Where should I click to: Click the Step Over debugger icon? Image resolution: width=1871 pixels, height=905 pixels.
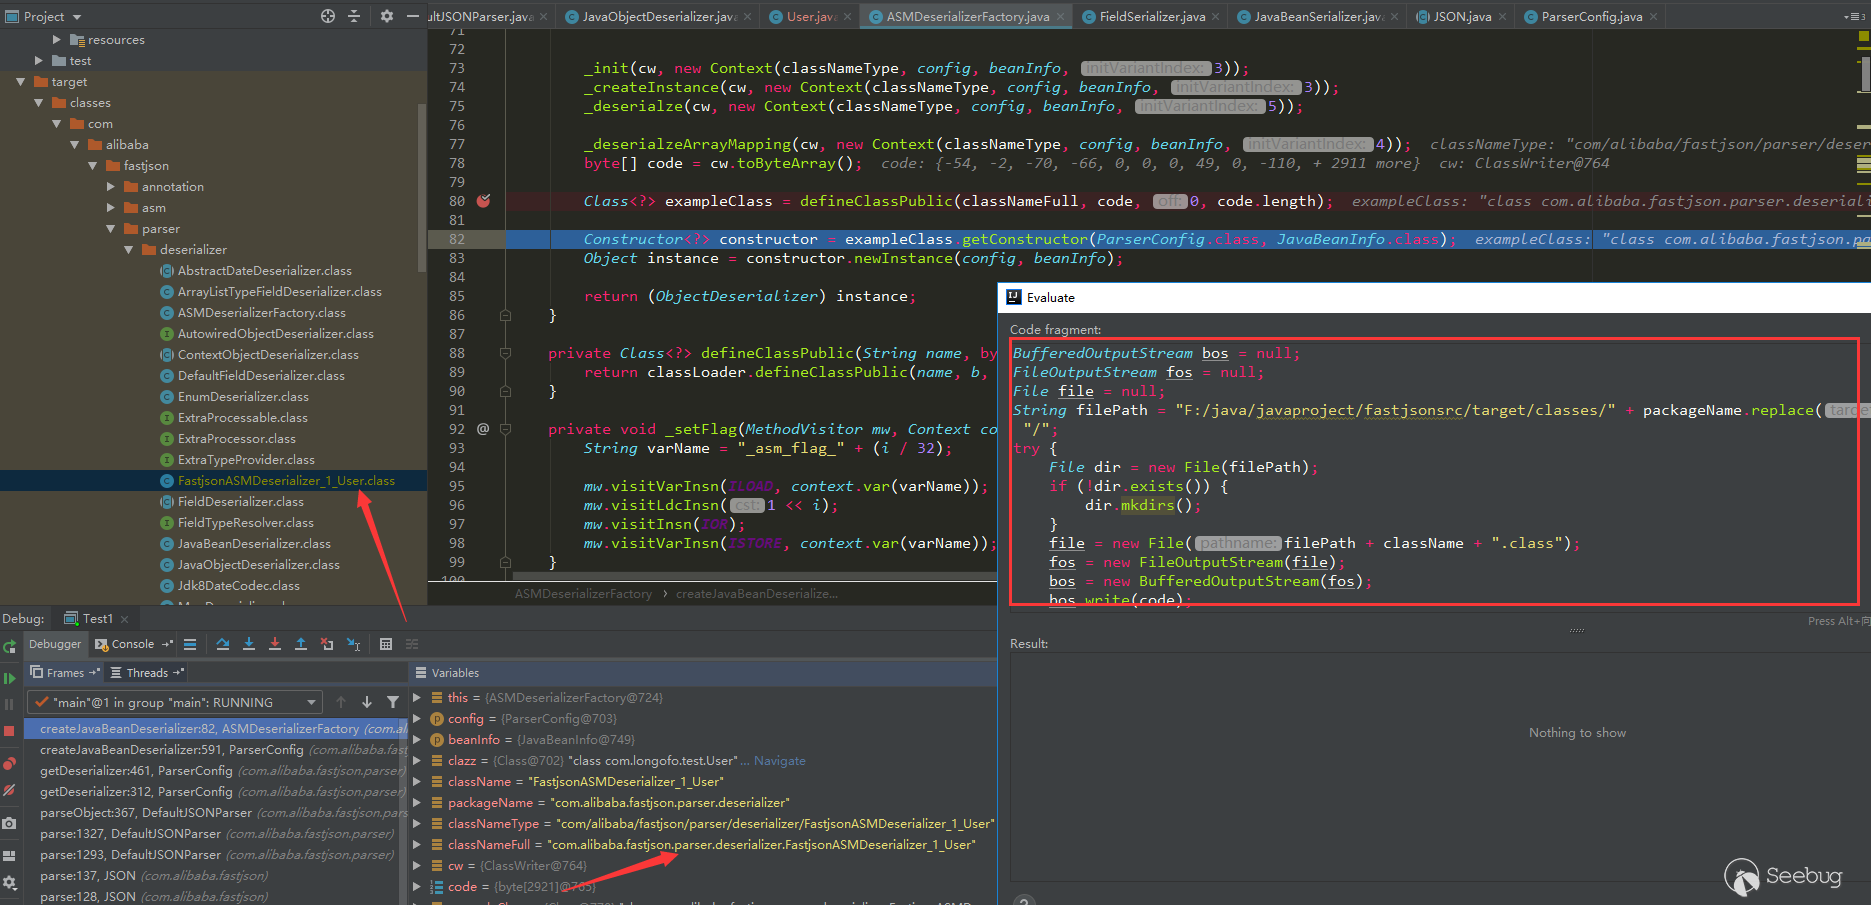coord(222,644)
